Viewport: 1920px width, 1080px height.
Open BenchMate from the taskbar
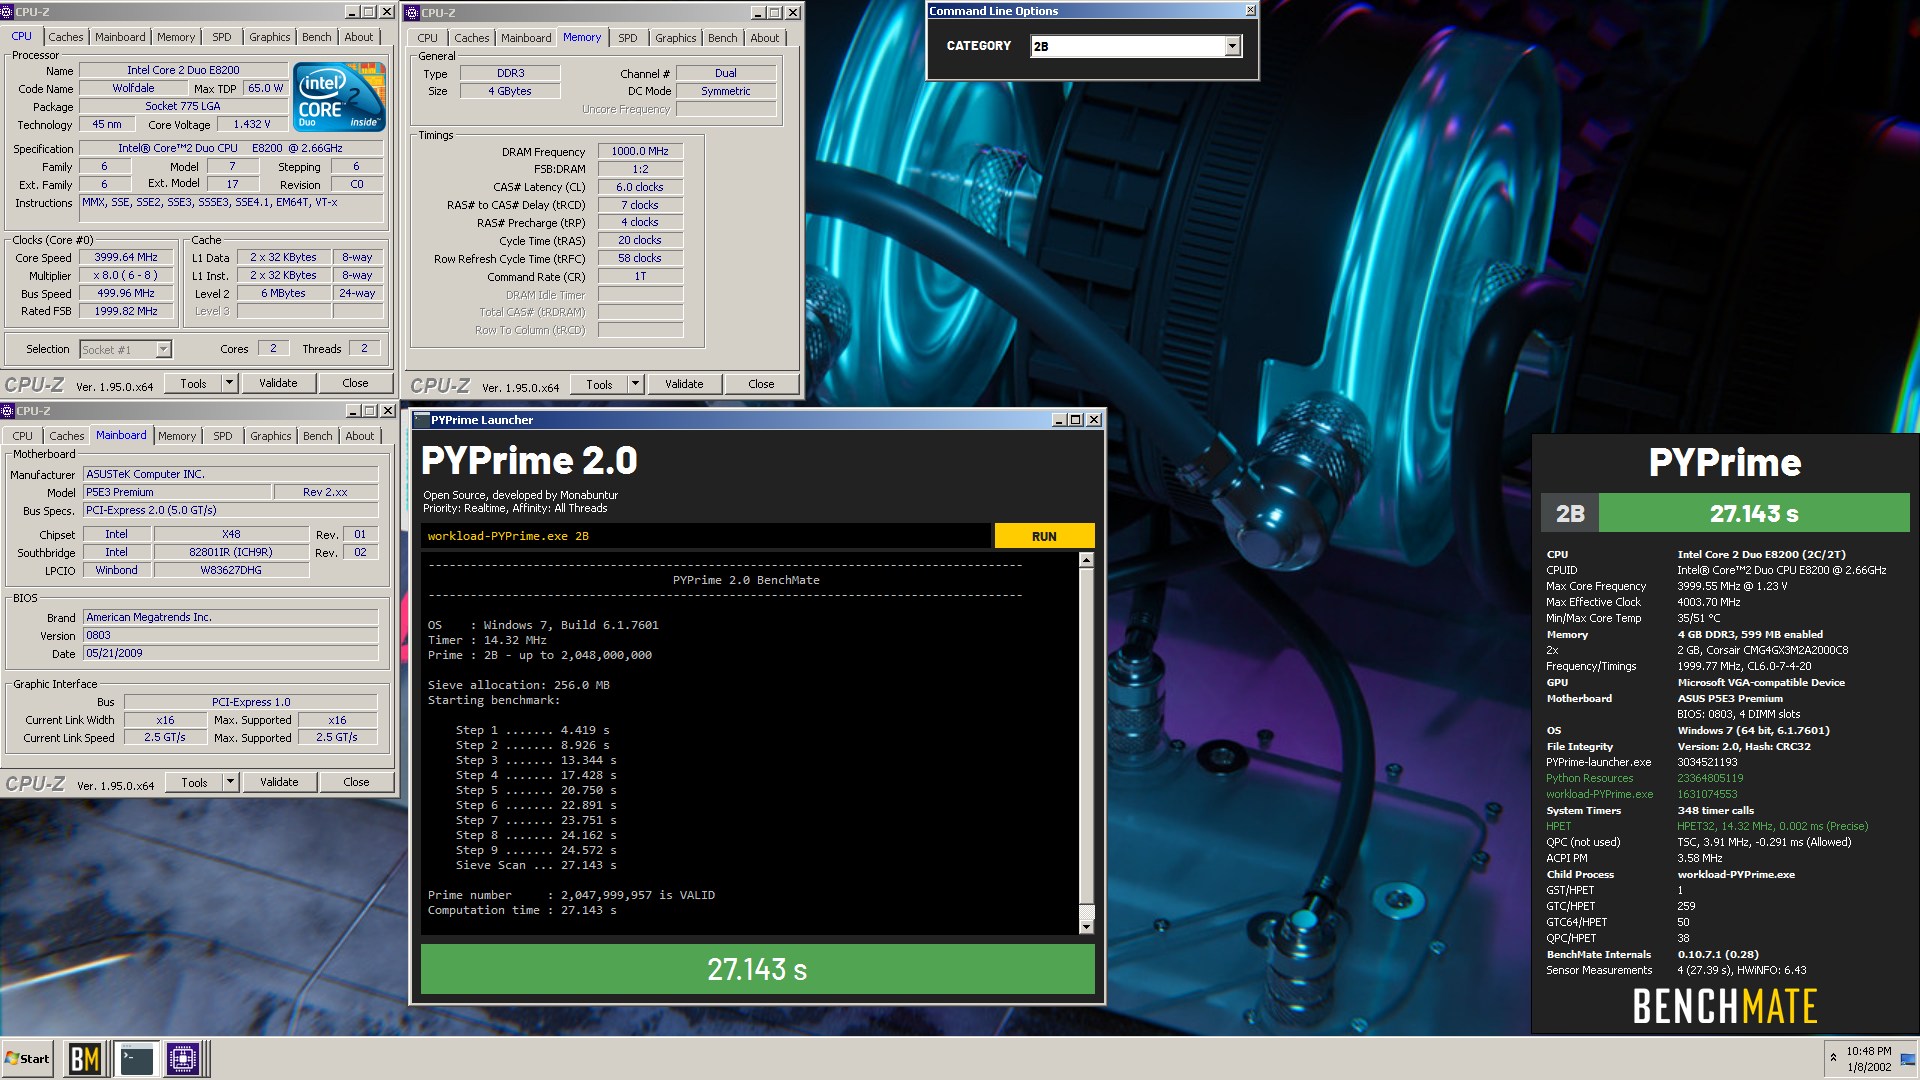[85, 1059]
